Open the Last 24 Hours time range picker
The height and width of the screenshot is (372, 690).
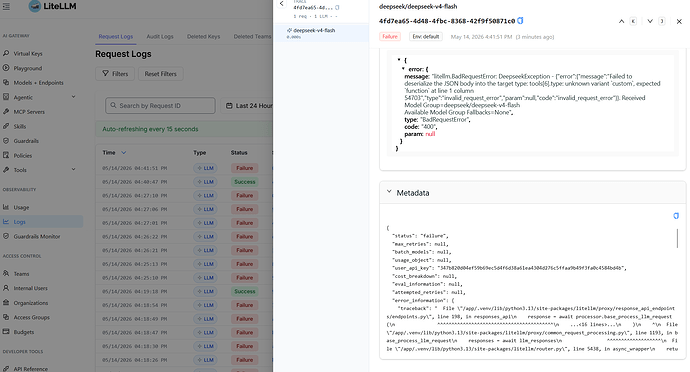249,106
